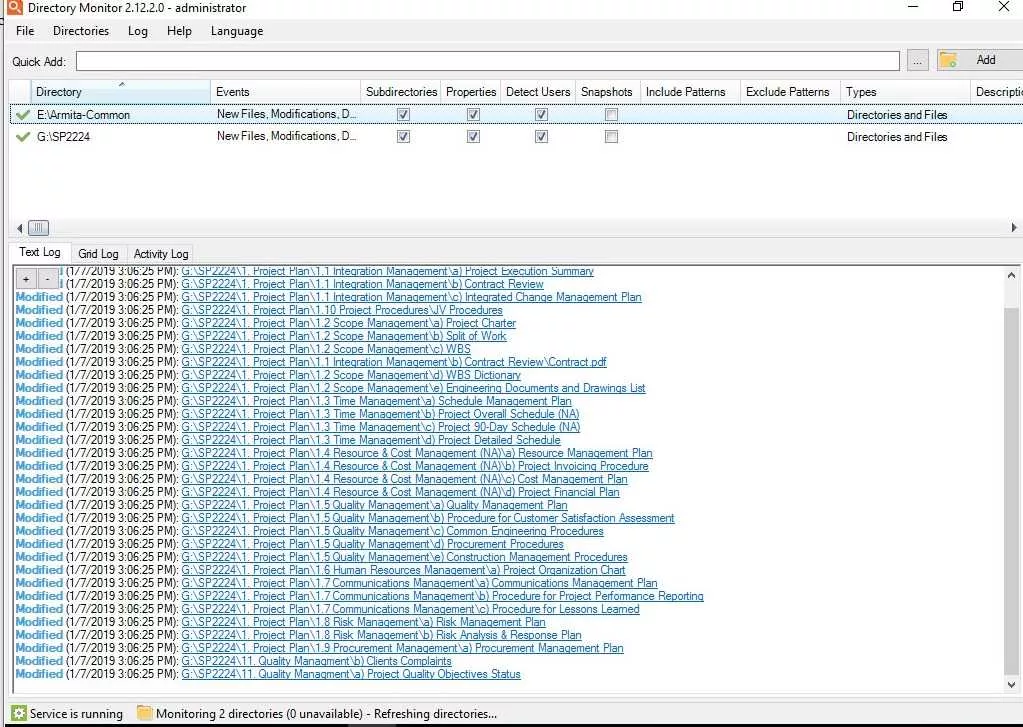Click the right arrow of the horizontal scrollbar

1014,228
